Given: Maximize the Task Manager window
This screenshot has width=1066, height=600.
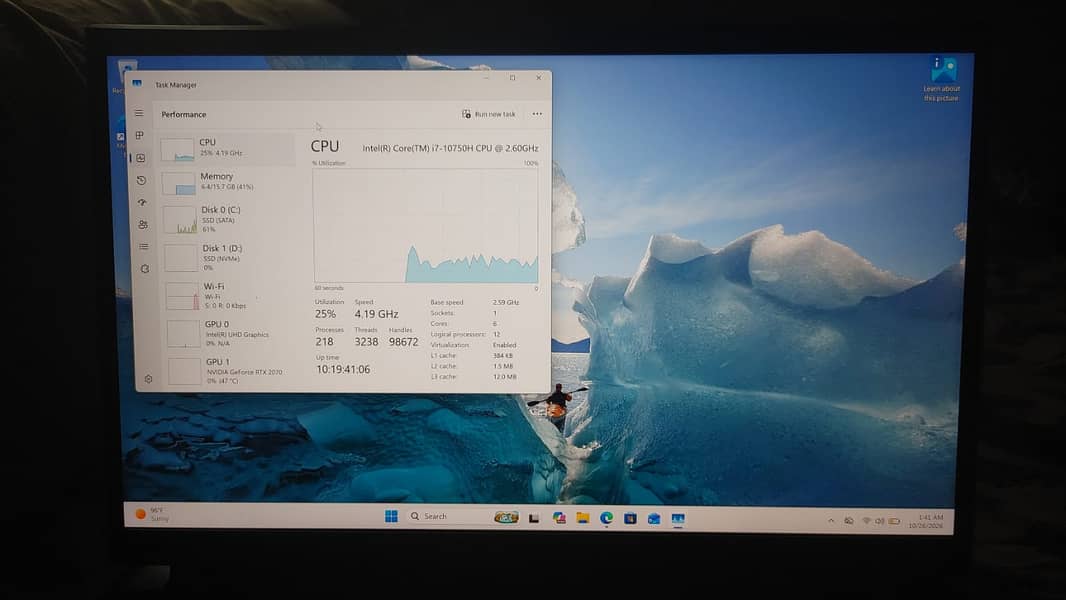Looking at the screenshot, I should [513, 77].
